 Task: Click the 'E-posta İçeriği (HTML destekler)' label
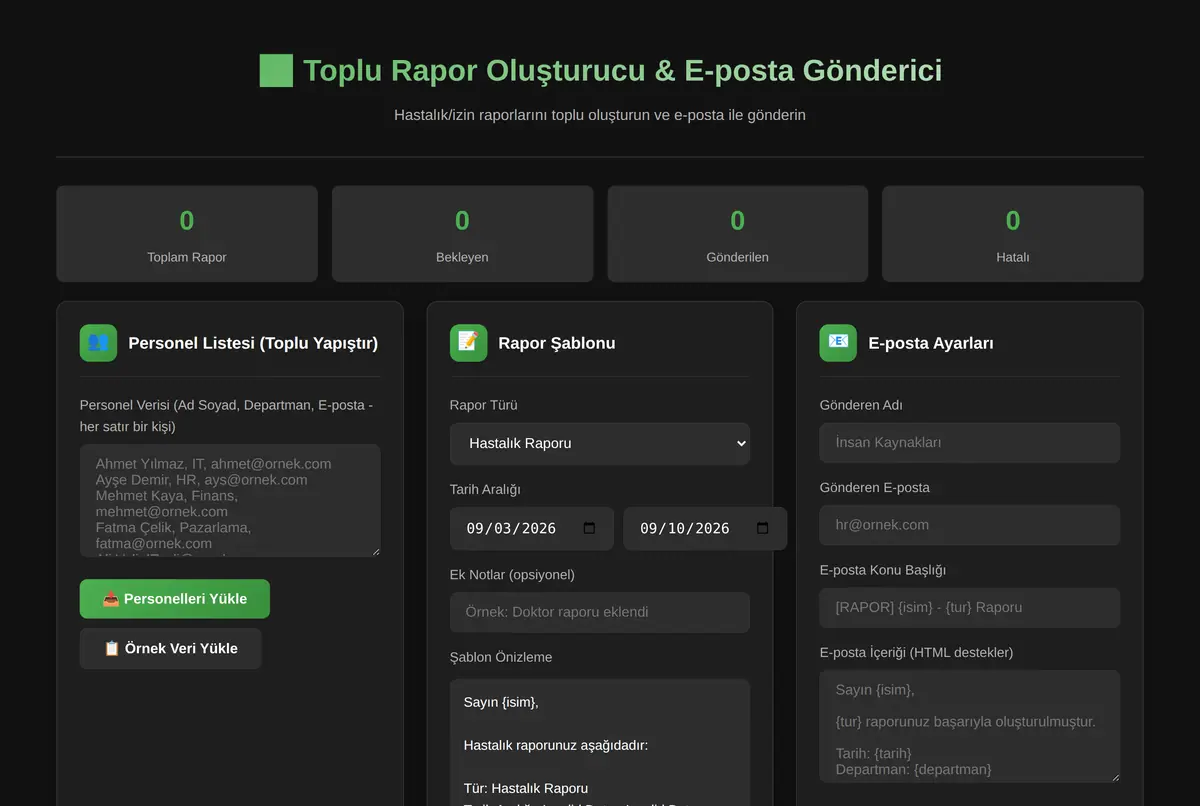pyautogui.click(x=916, y=652)
